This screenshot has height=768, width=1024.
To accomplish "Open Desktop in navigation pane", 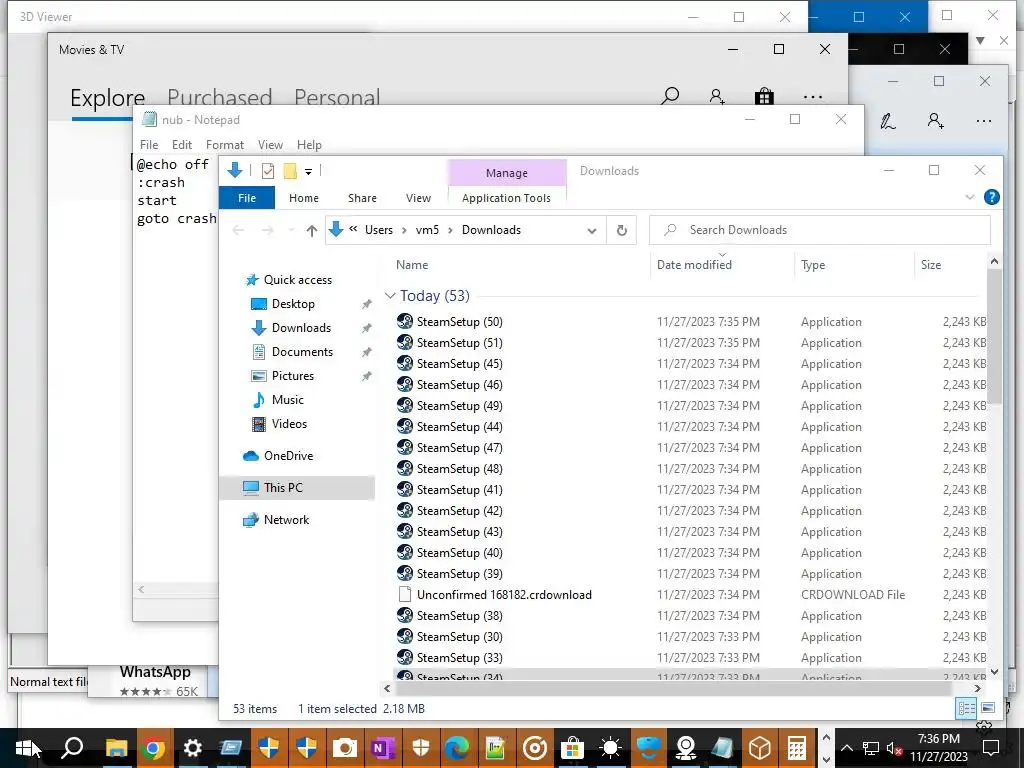I will click(x=293, y=304).
